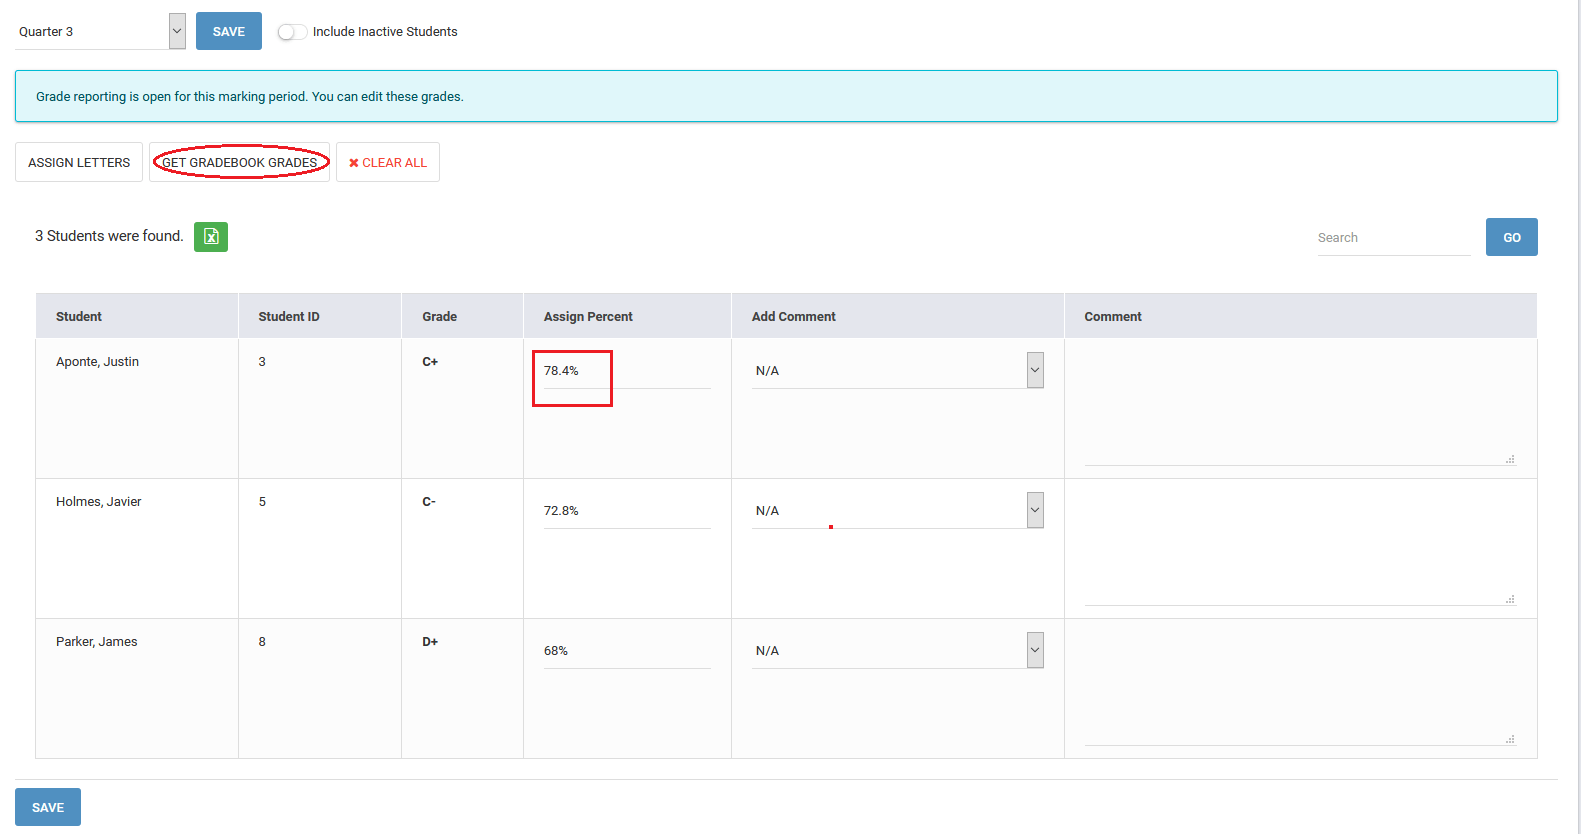The height and width of the screenshot is (834, 1581).
Task: Open Add Comment dropdown for Aponte, Justin
Action: click(898, 370)
